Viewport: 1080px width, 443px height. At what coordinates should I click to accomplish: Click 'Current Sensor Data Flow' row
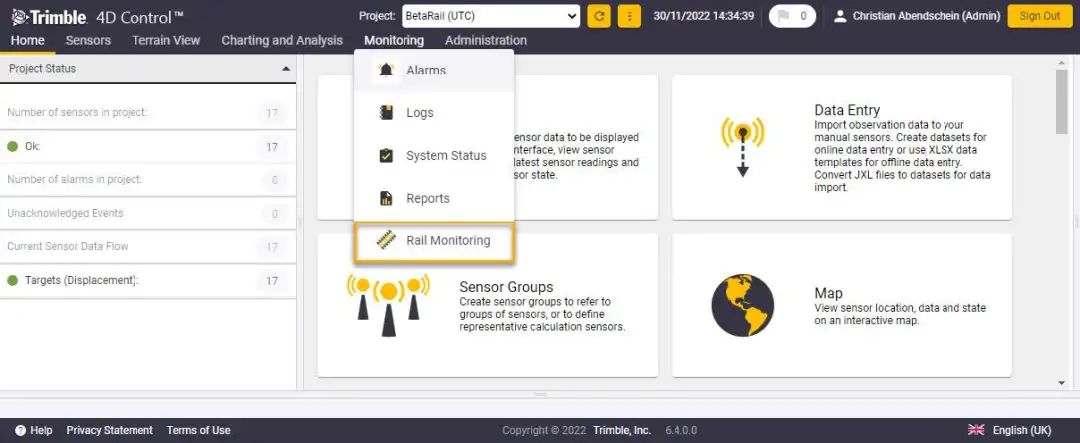point(148,247)
